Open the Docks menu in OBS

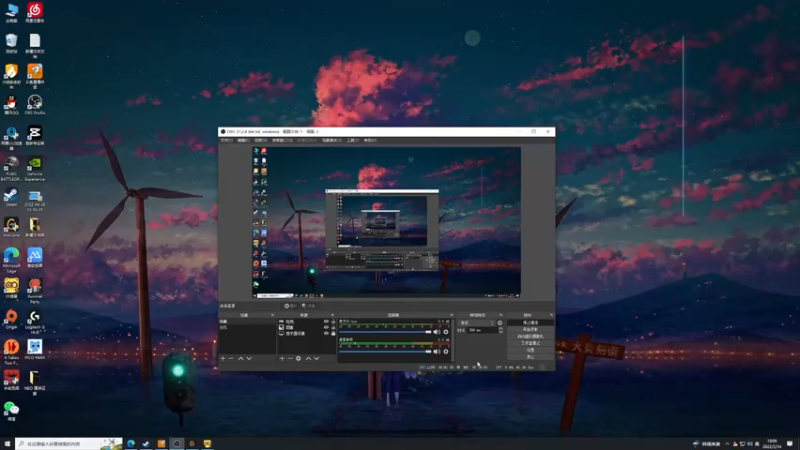pos(282,140)
